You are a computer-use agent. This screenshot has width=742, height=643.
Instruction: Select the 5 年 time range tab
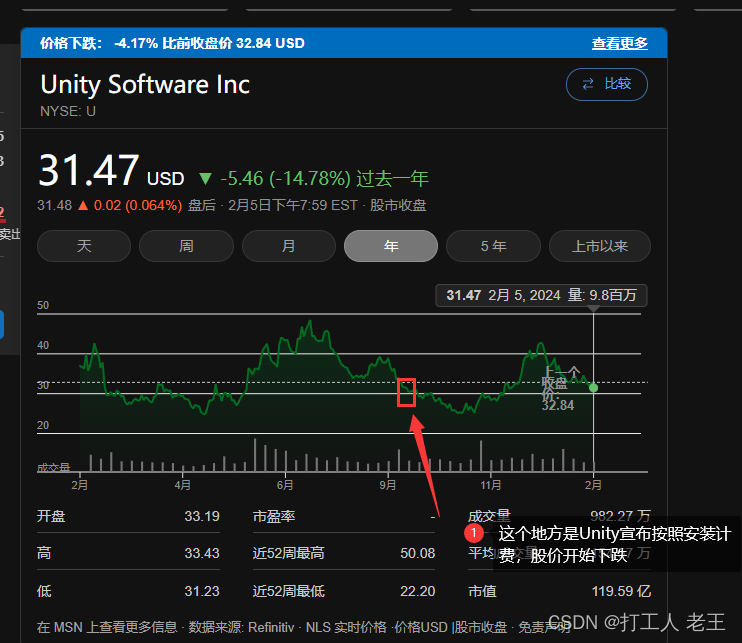pos(494,246)
